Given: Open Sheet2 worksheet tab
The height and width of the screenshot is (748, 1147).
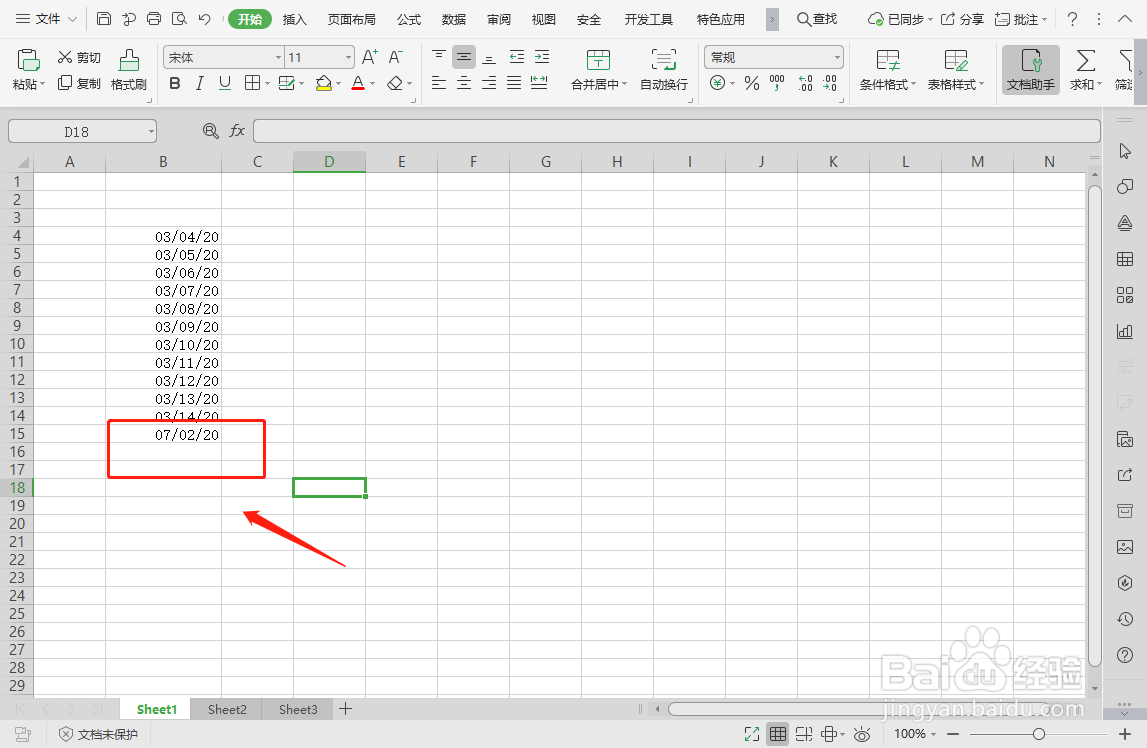Looking at the screenshot, I should [x=227, y=709].
